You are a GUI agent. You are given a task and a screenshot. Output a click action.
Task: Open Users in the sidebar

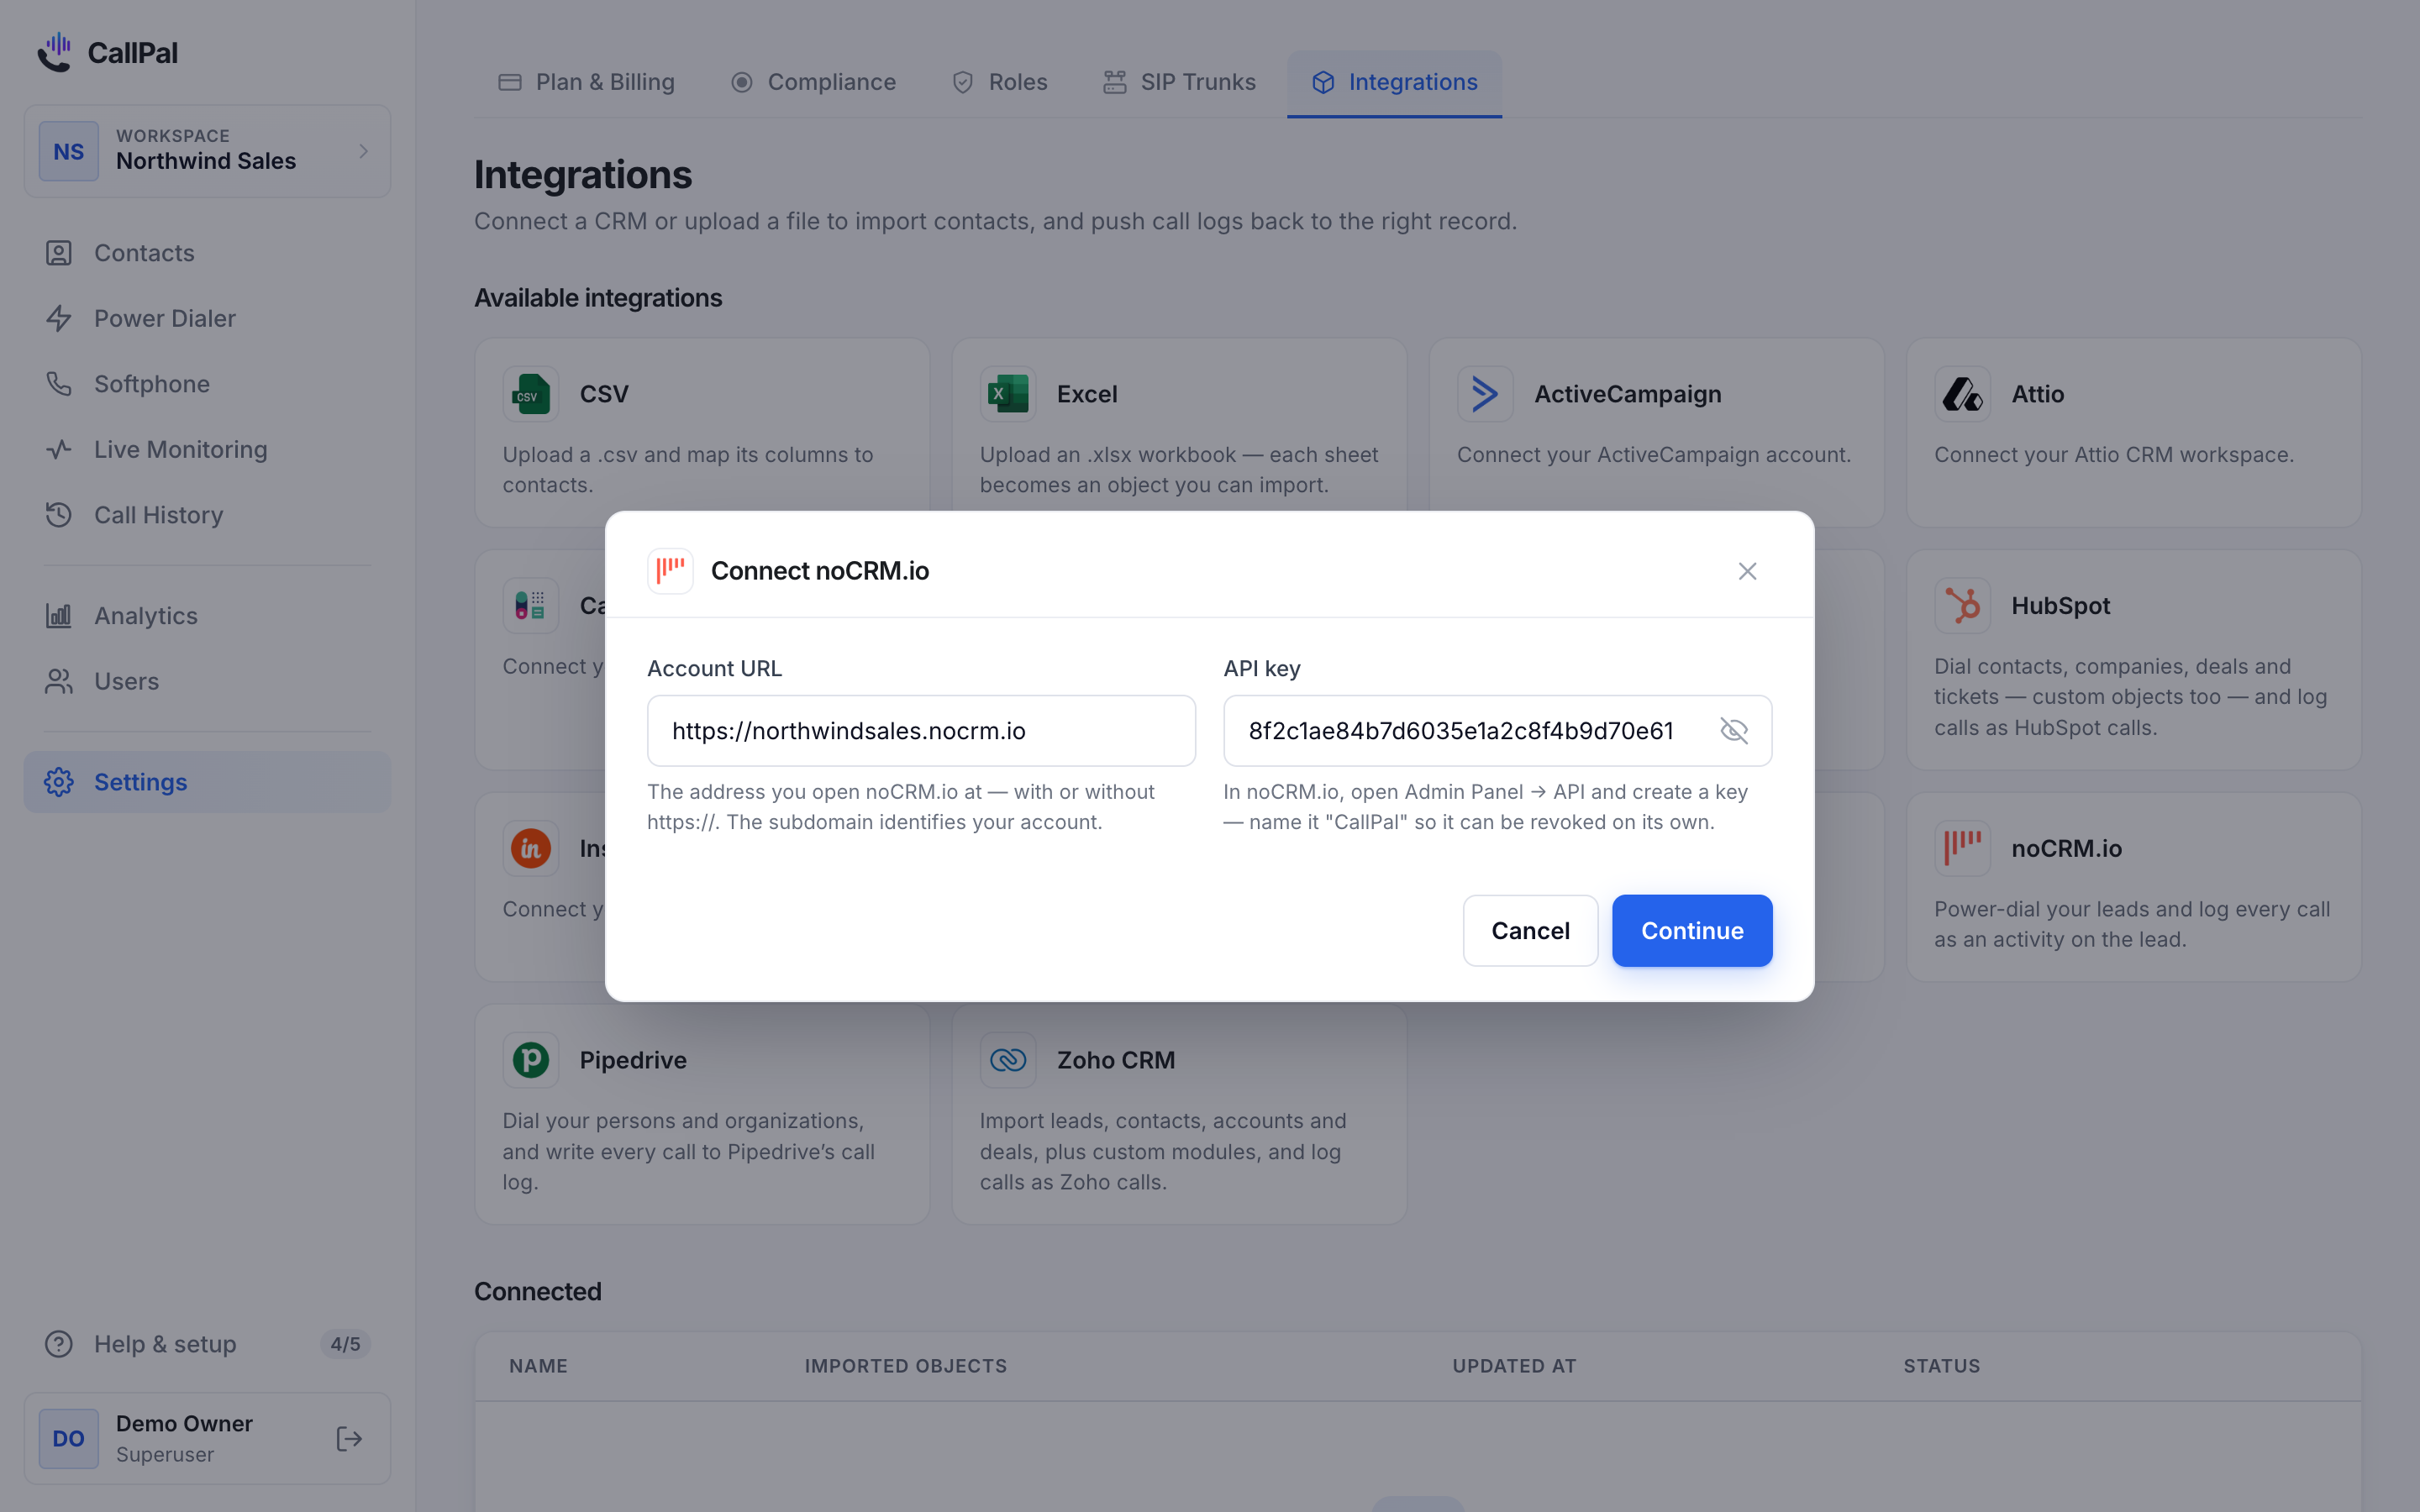pos(207,681)
